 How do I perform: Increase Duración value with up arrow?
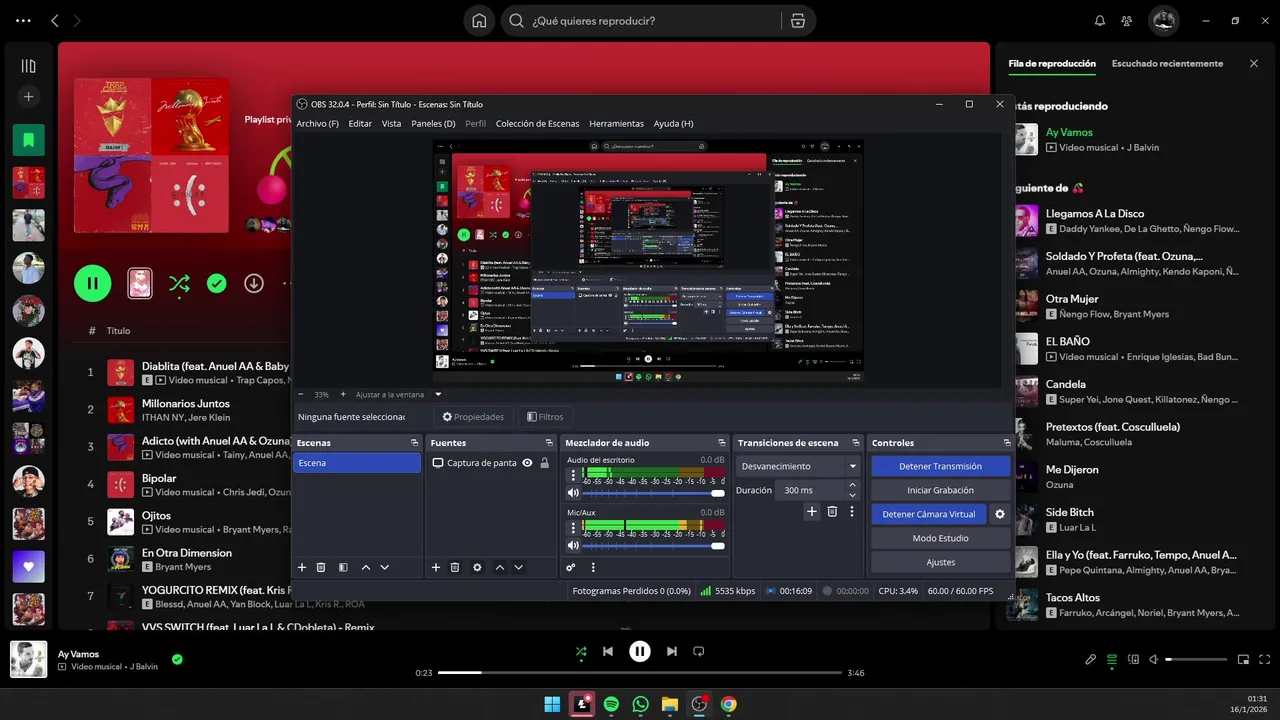(852, 485)
